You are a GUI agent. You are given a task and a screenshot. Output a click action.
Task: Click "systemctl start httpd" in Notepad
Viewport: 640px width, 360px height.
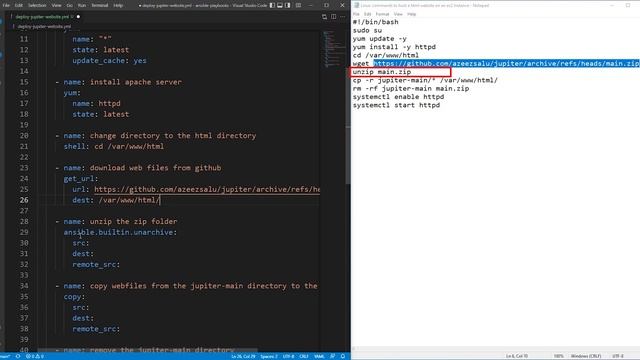click(396, 105)
